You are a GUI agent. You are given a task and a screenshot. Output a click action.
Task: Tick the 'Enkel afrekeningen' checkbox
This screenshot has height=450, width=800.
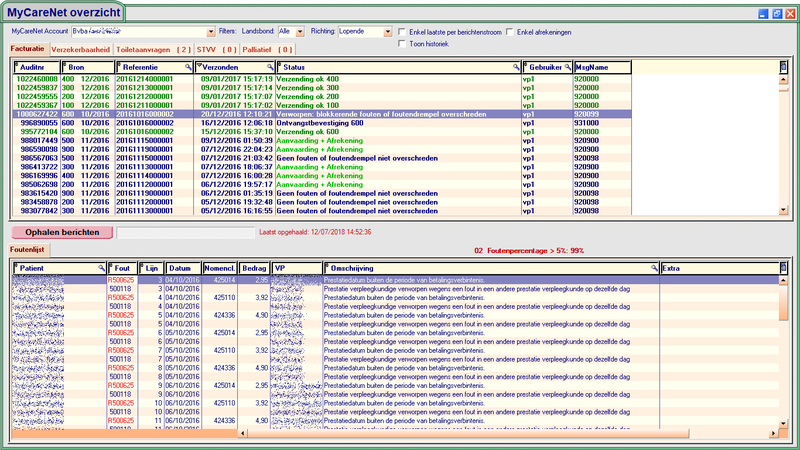(x=510, y=32)
